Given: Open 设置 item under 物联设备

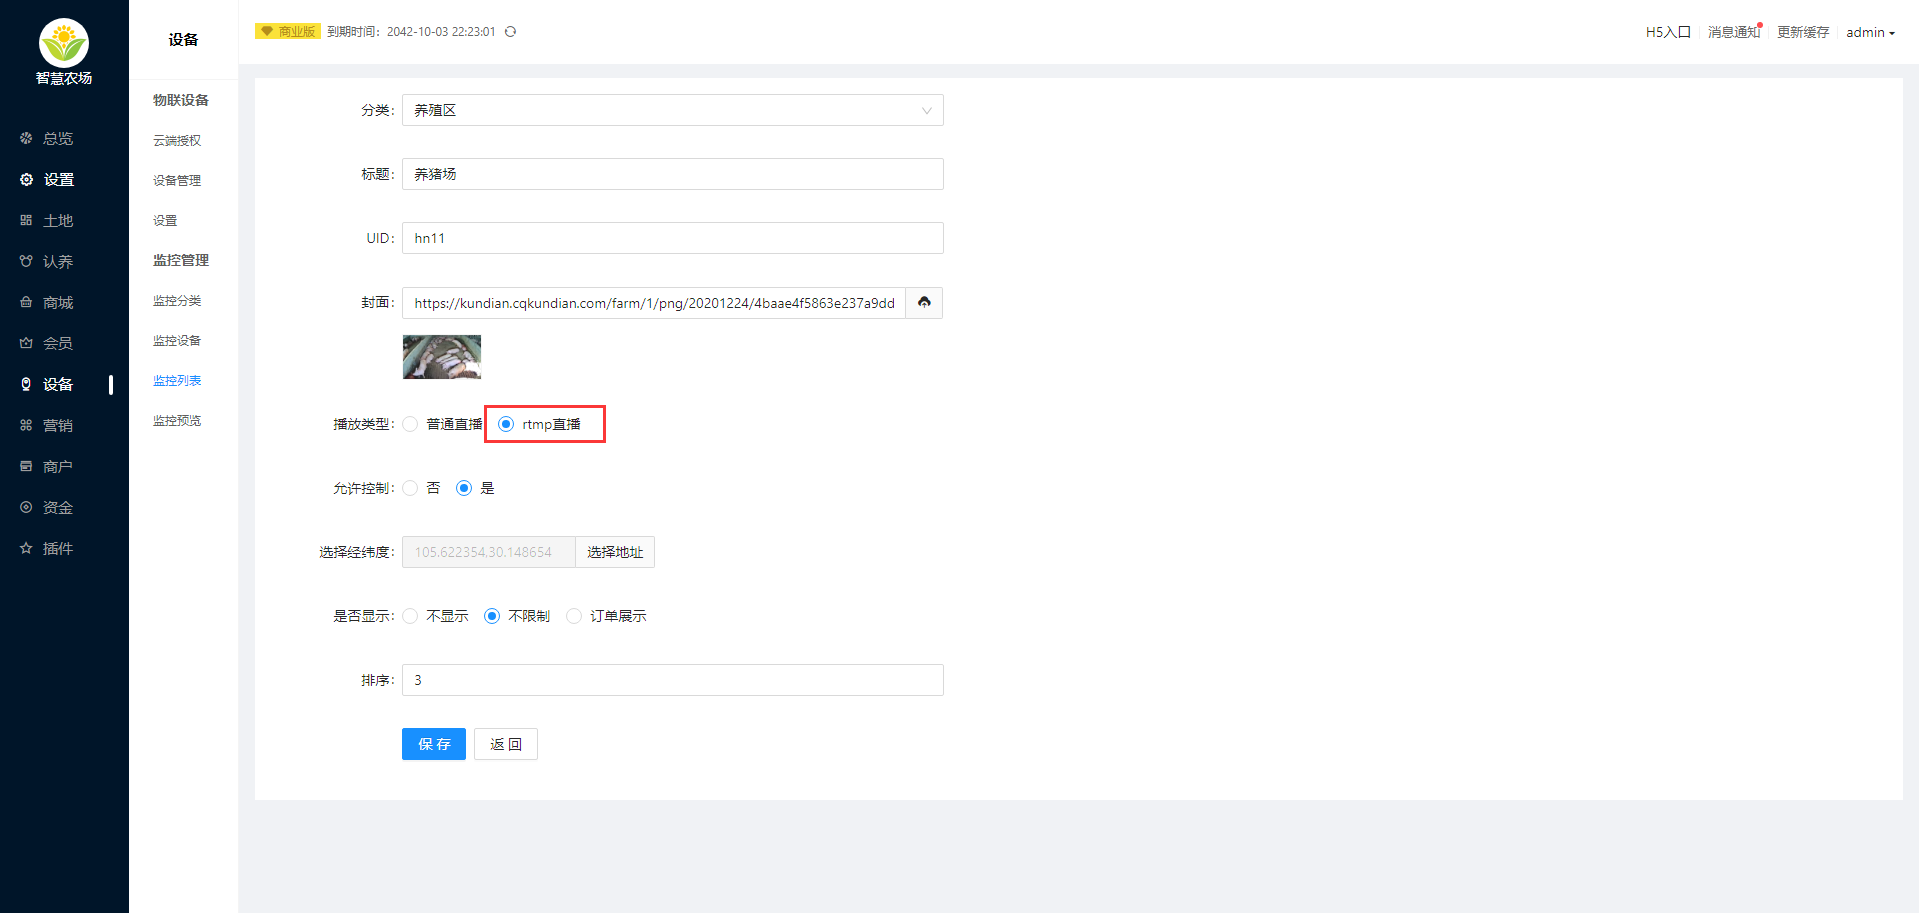Looking at the screenshot, I should [165, 220].
